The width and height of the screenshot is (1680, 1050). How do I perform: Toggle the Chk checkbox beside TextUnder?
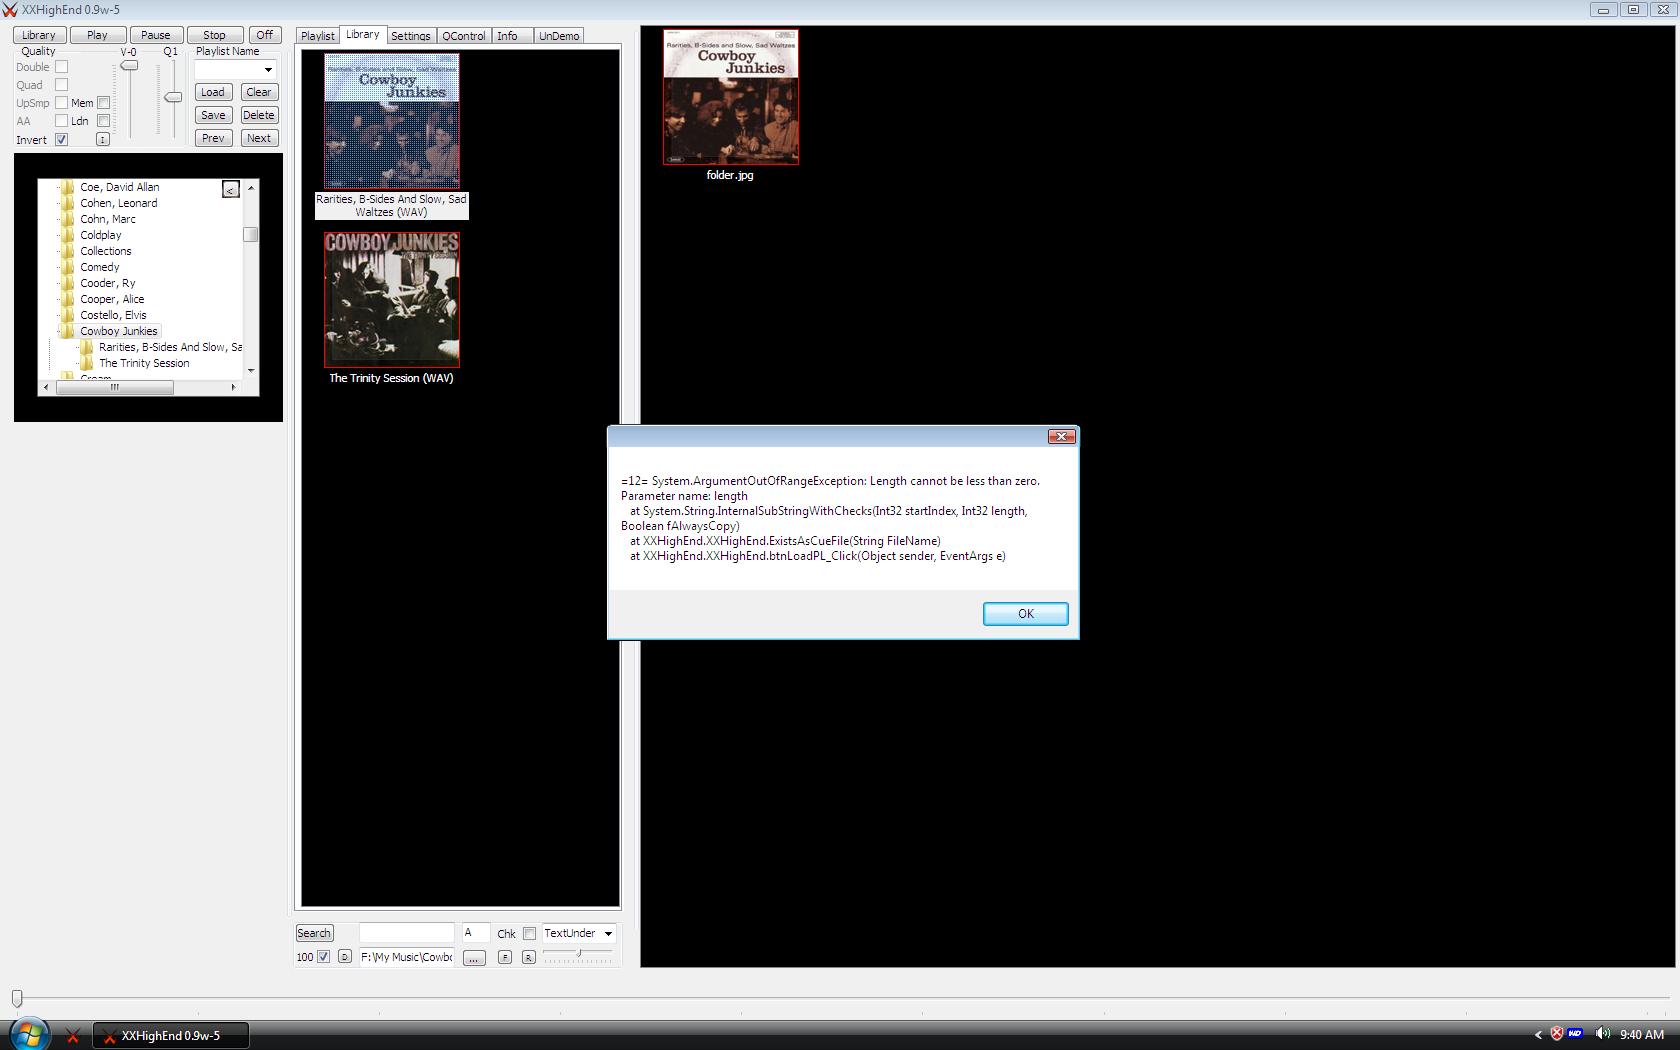coord(529,934)
